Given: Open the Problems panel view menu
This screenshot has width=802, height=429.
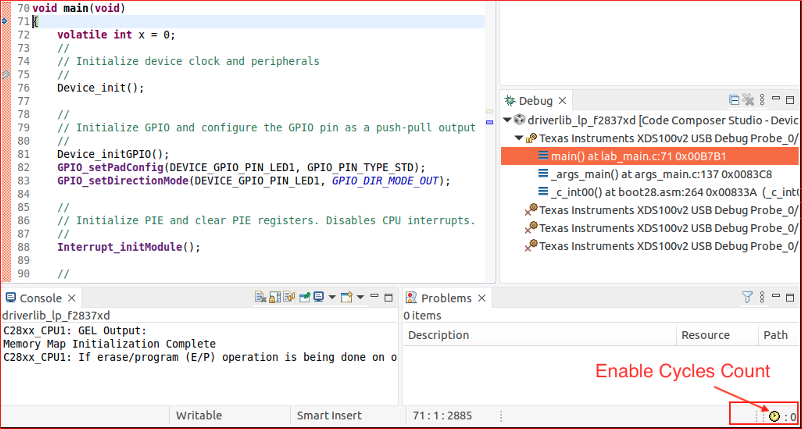Looking at the screenshot, I should pyautogui.click(x=761, y=297).
